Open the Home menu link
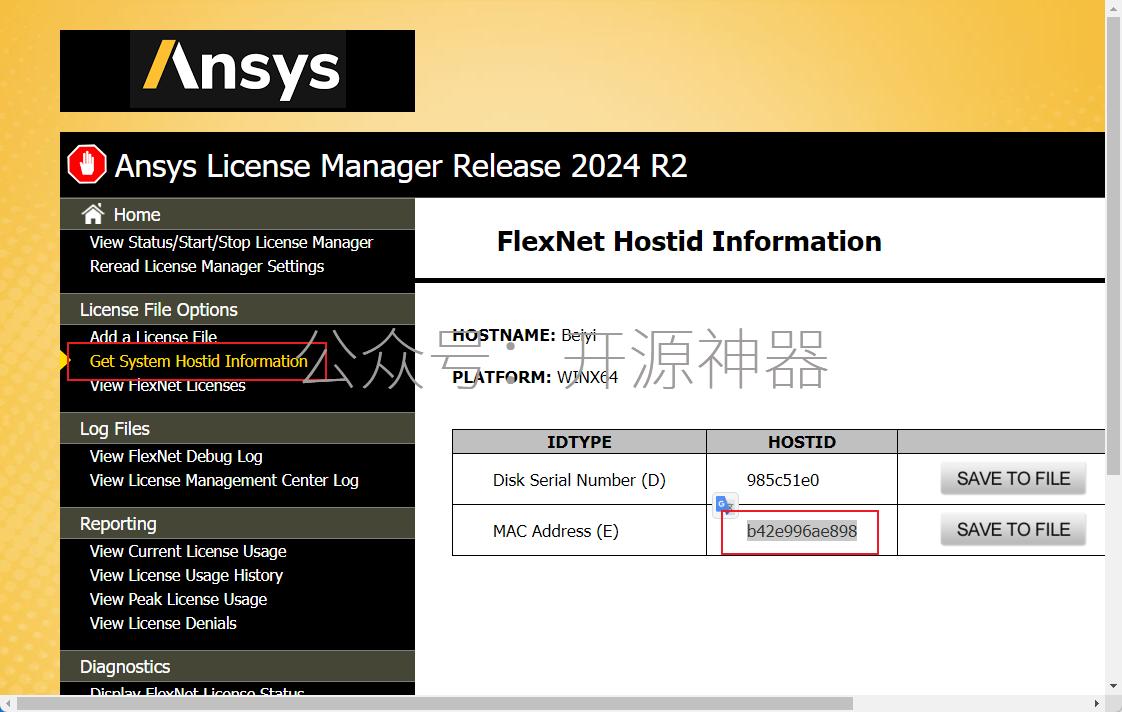This screenshot has height=712, width=1122. click(x=137, y=215)
